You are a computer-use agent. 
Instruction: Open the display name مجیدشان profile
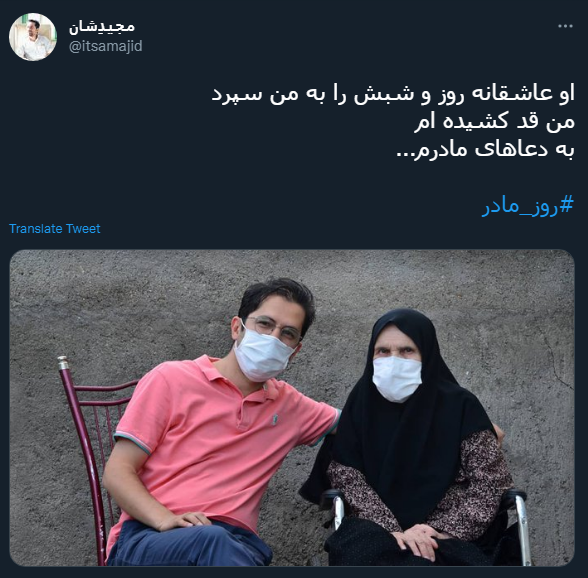coord(102,26)
